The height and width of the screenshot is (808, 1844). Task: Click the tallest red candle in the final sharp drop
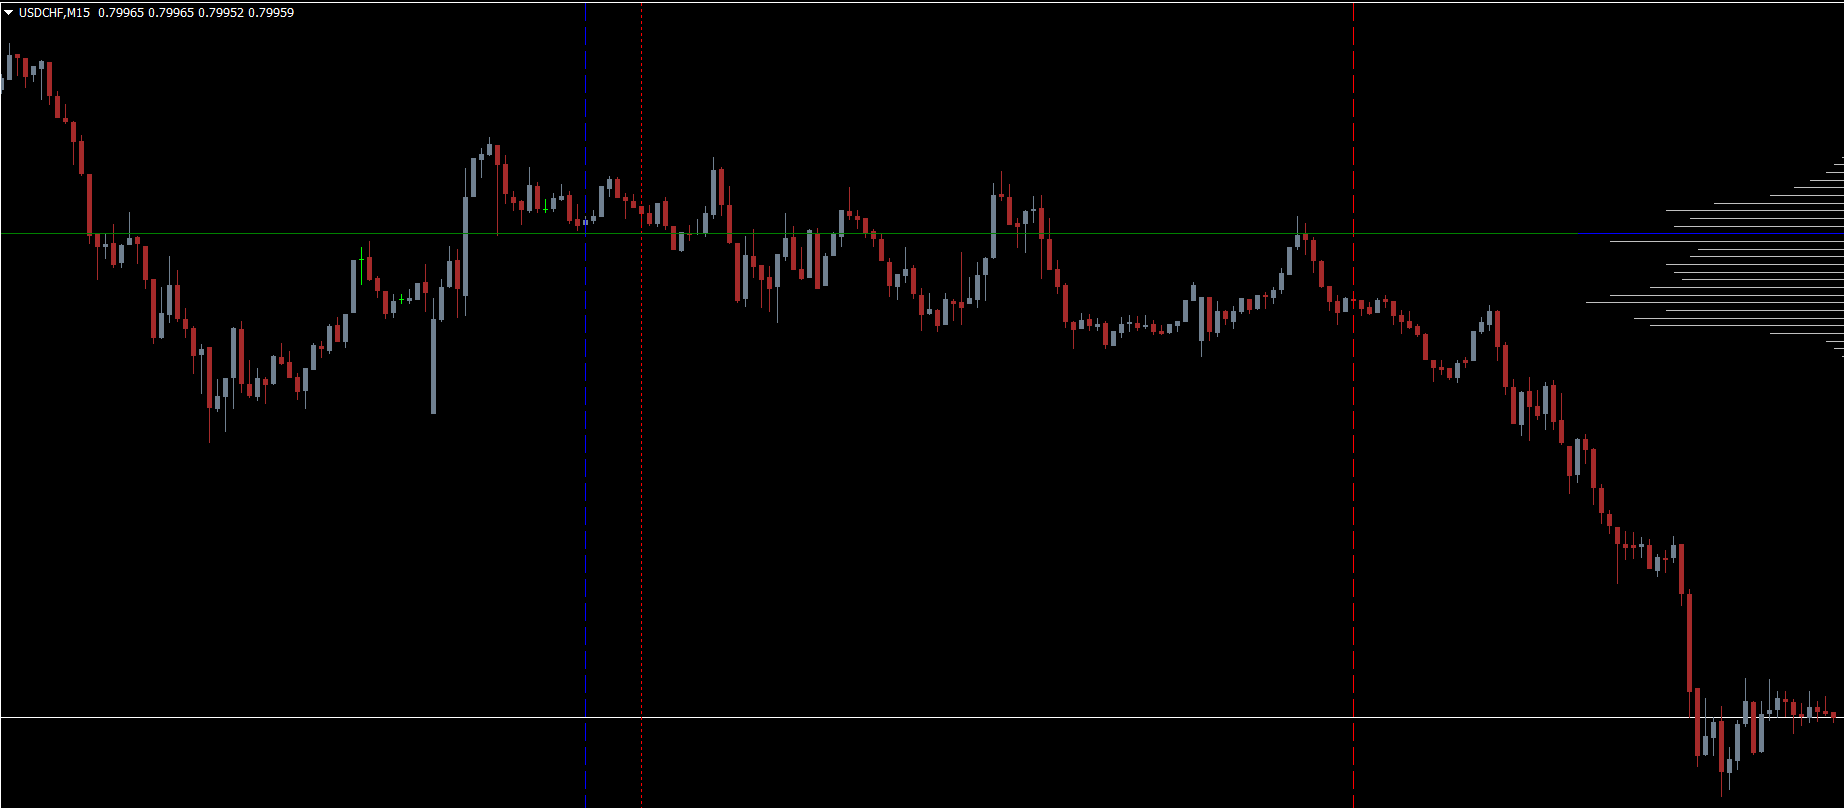pos(1689,642)
